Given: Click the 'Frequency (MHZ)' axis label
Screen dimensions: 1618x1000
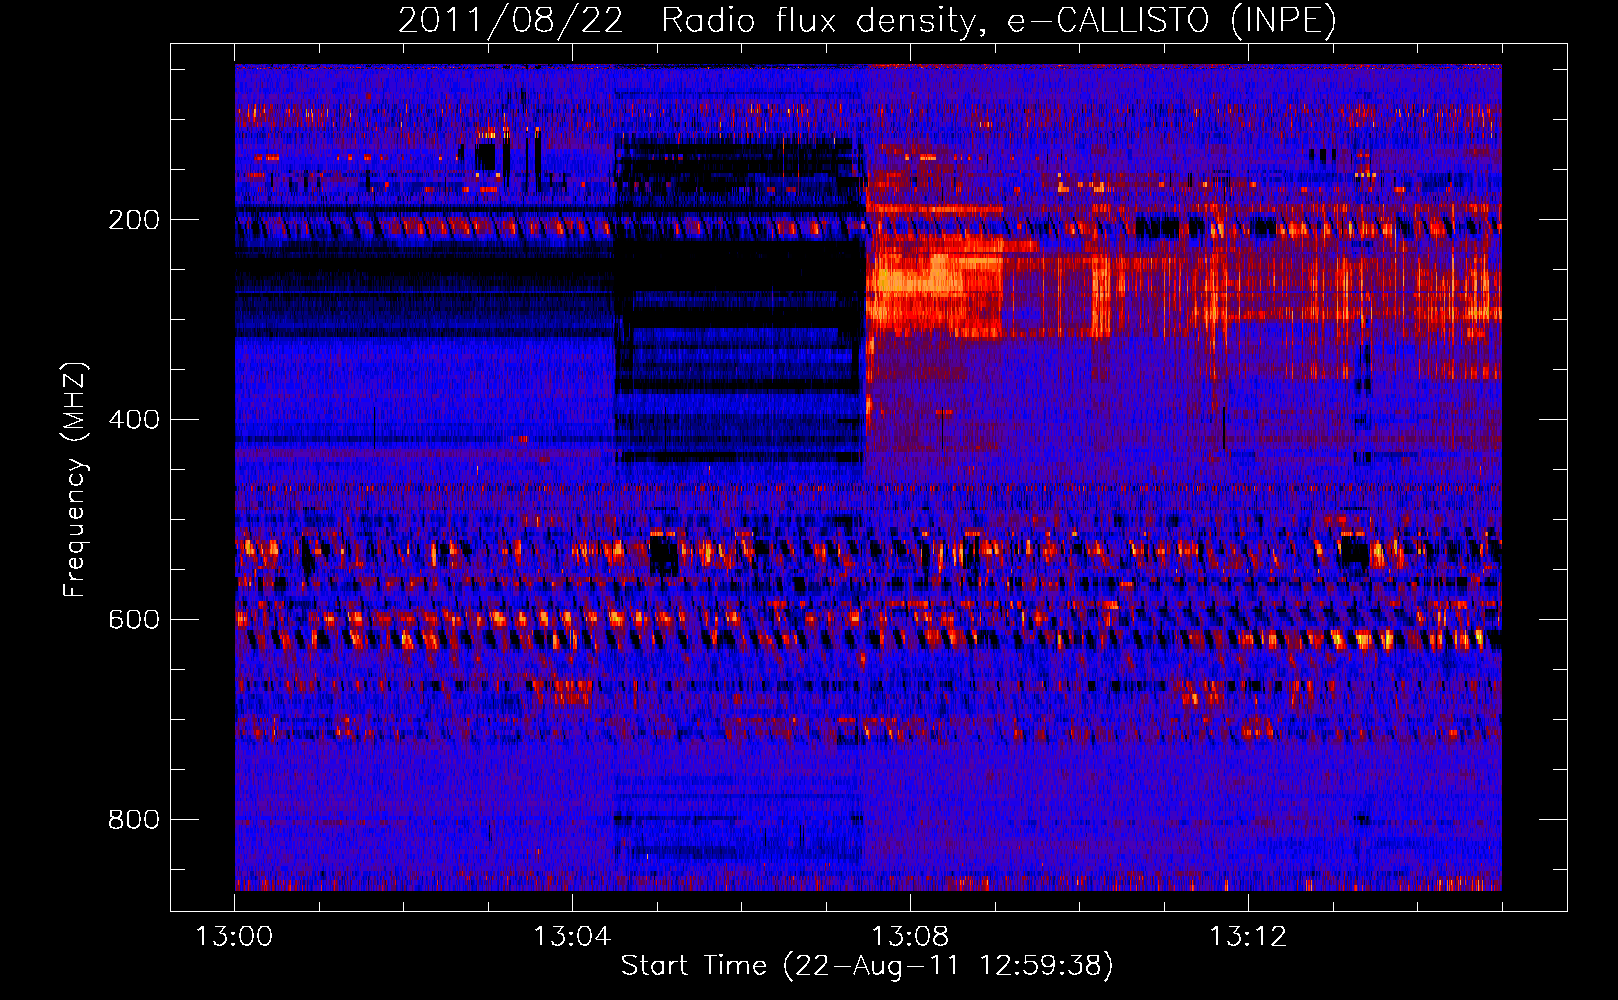Looking at the screenshot, I should 75,480.
